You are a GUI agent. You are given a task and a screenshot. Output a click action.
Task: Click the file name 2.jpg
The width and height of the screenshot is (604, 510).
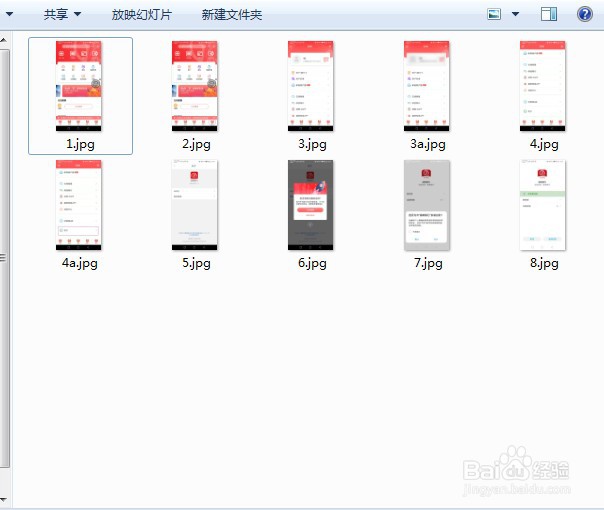196,144
